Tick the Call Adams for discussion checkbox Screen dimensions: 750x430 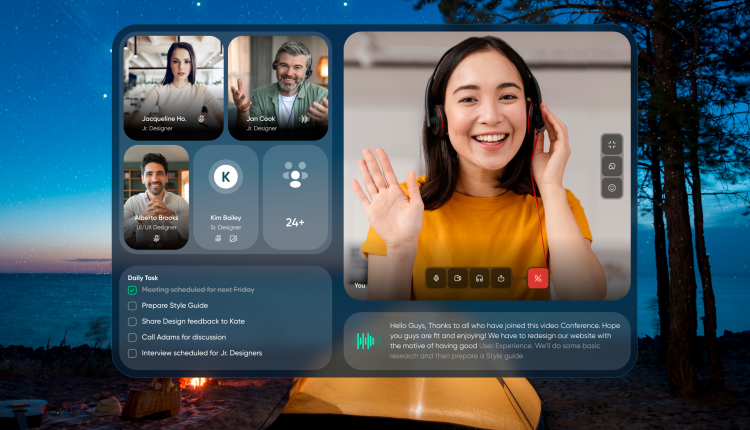click(x=132, y=337)
